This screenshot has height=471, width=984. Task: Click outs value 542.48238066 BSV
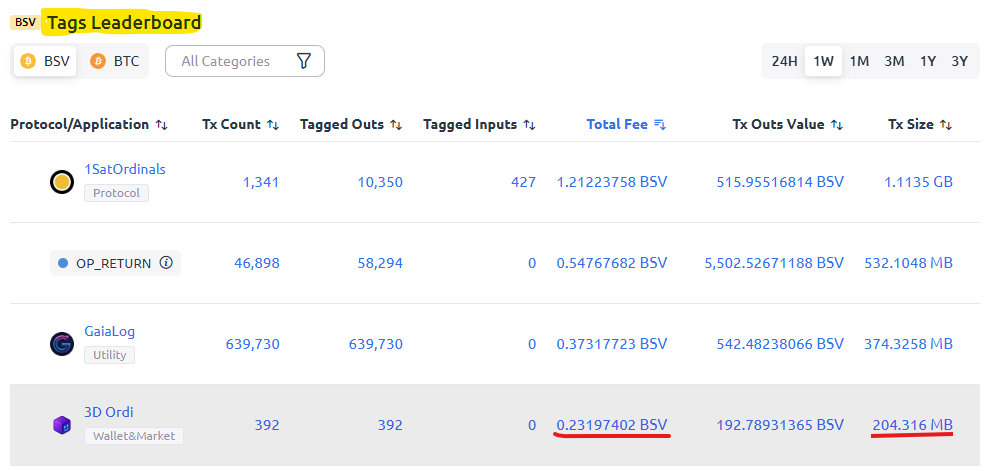[780, 344]
